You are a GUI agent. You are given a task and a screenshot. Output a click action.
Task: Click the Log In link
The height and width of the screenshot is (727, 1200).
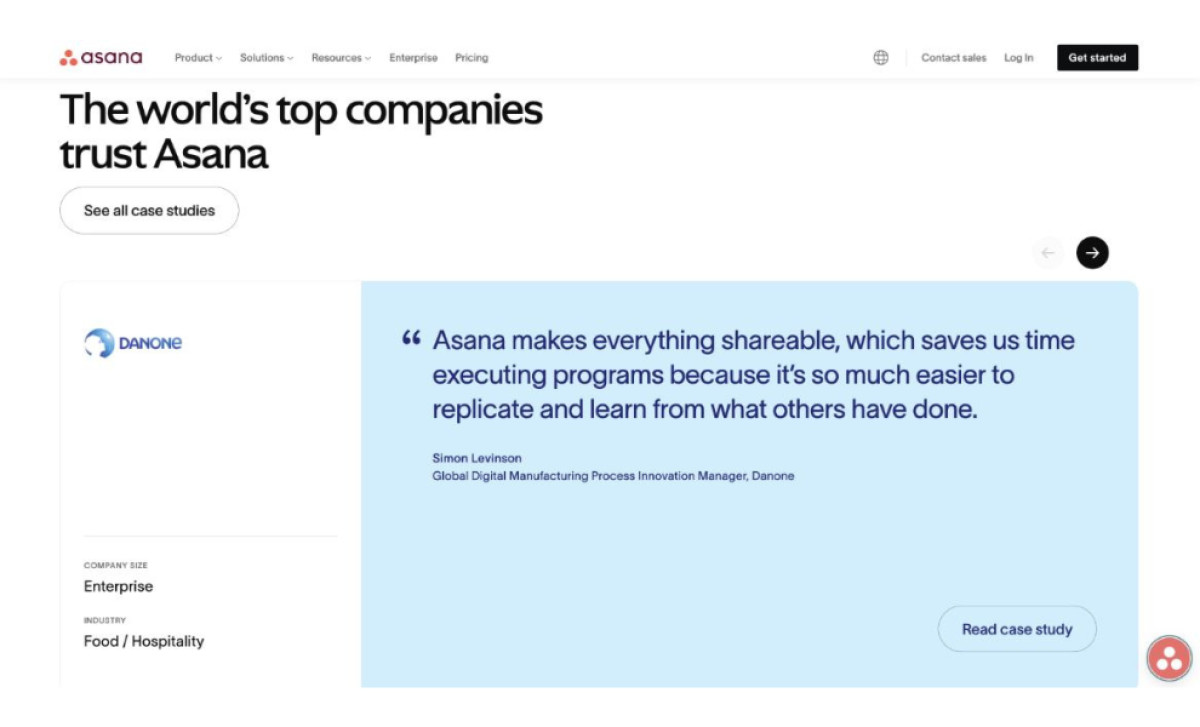[x=1018, y=58]
